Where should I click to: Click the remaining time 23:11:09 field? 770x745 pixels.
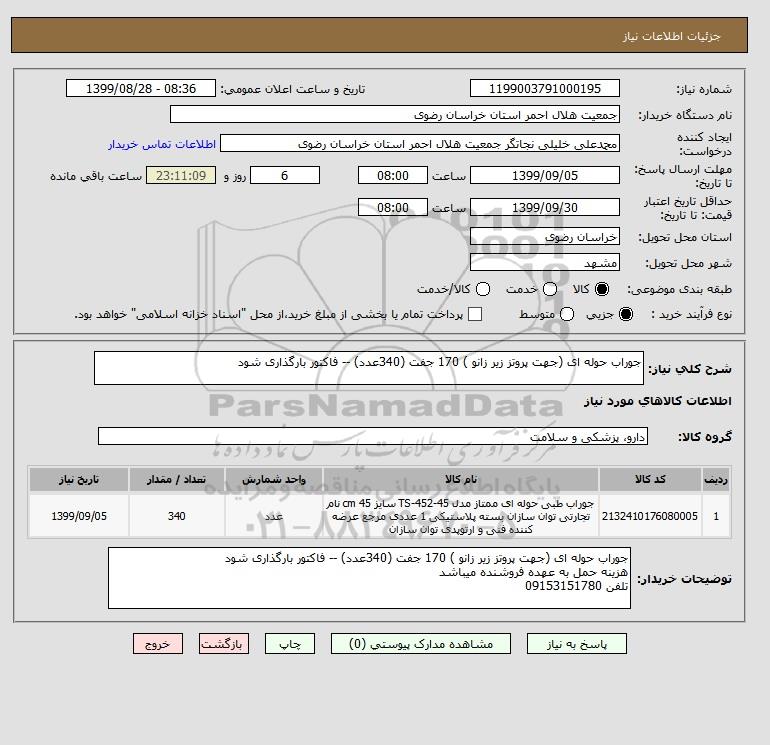[x=181, y=175]
